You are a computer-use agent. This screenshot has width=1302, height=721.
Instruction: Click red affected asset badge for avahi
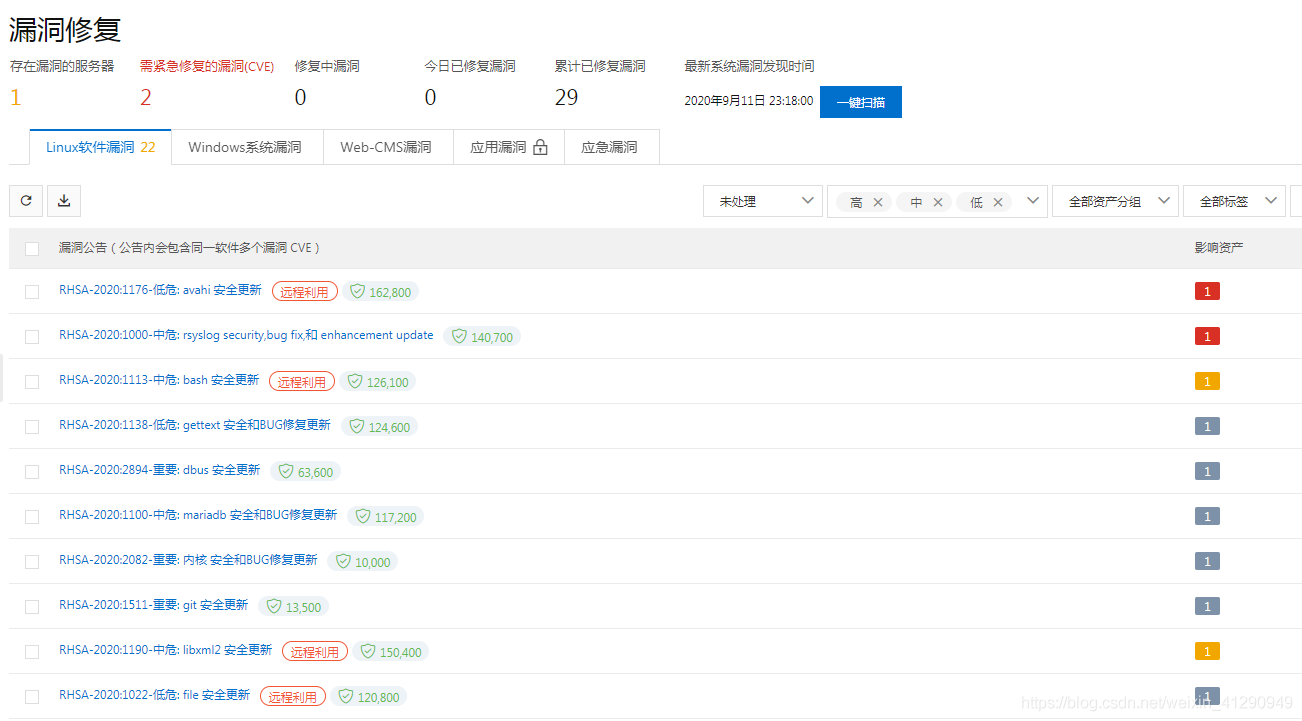[x=1207, y=292]
